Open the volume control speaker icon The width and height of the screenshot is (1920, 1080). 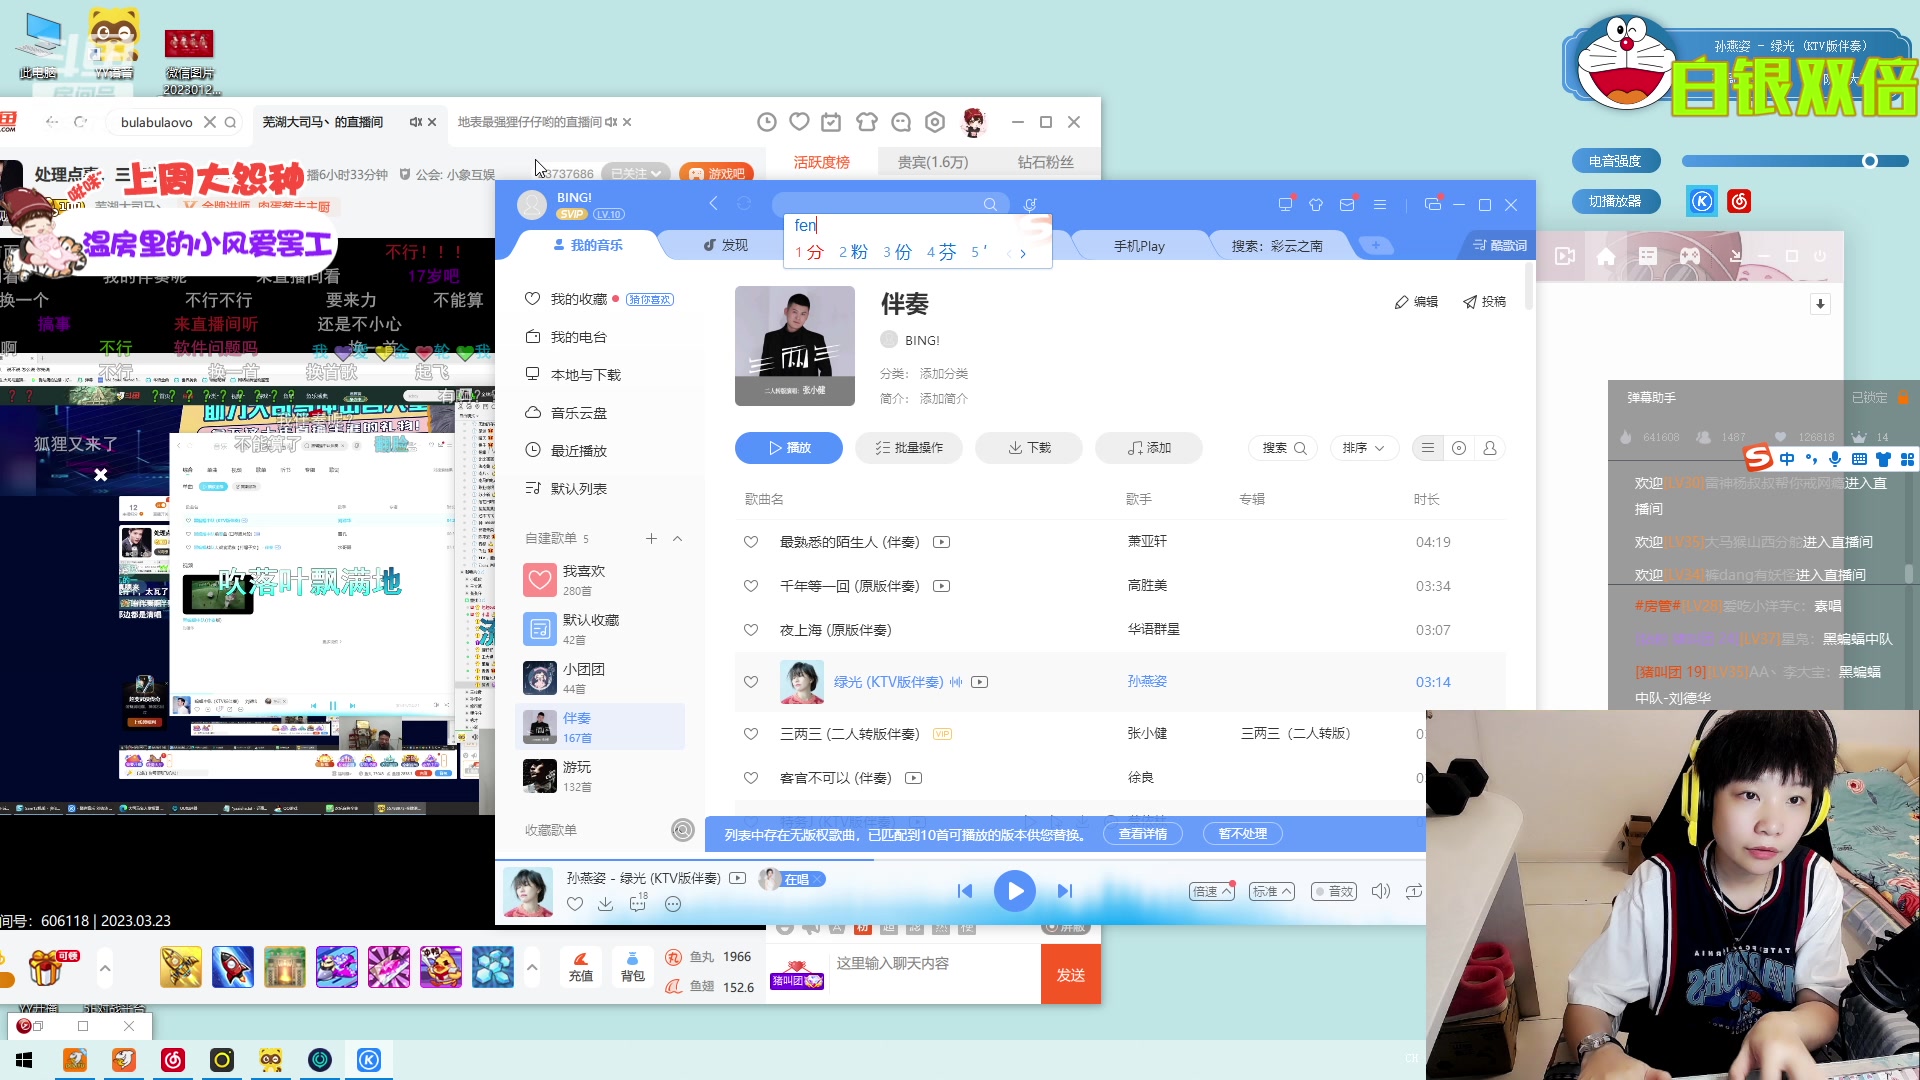(1381, 891)
